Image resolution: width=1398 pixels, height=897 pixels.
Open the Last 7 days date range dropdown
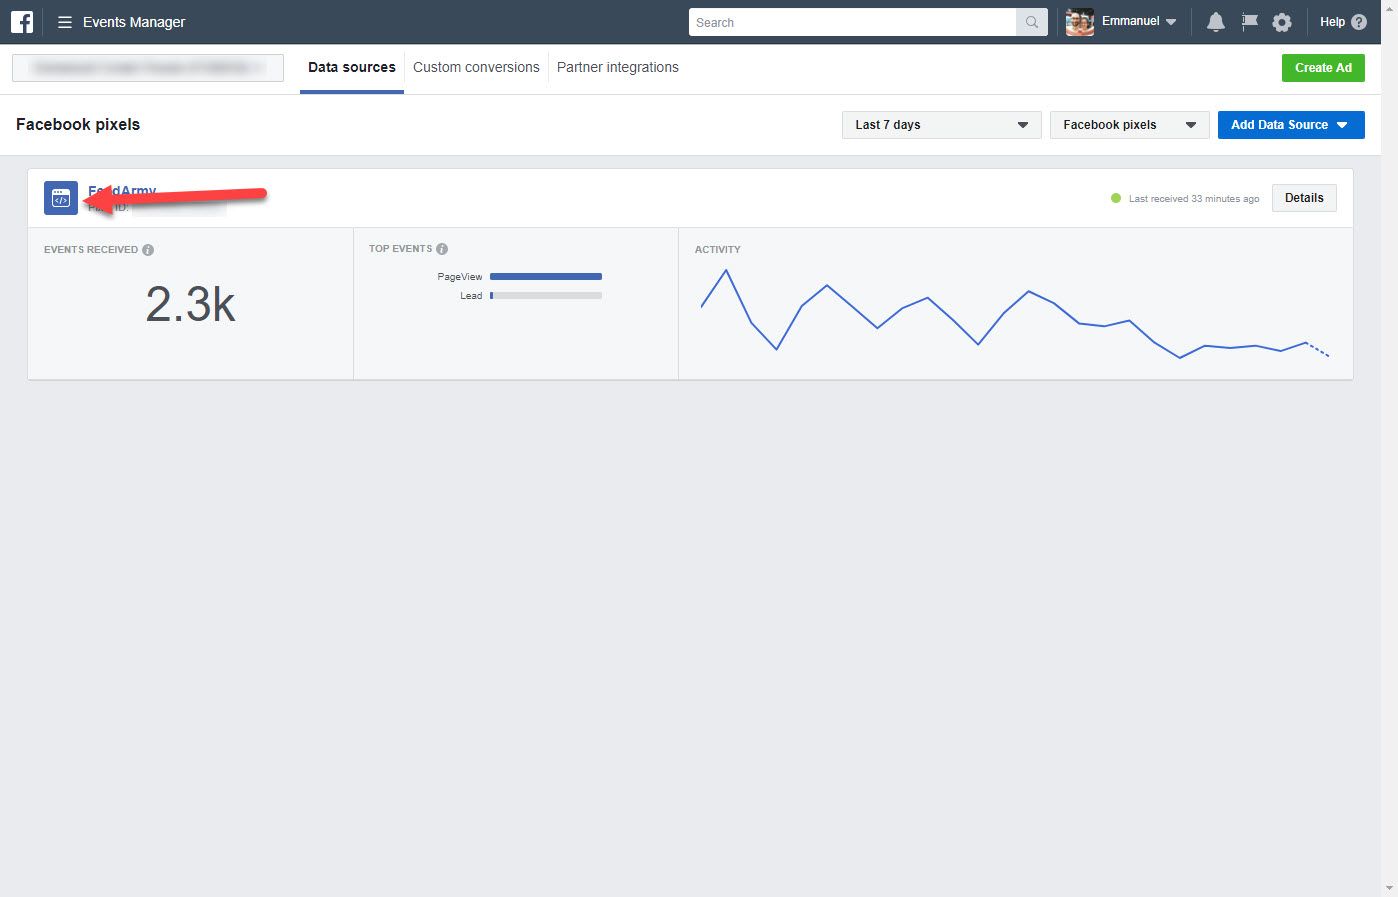[940, 124]
